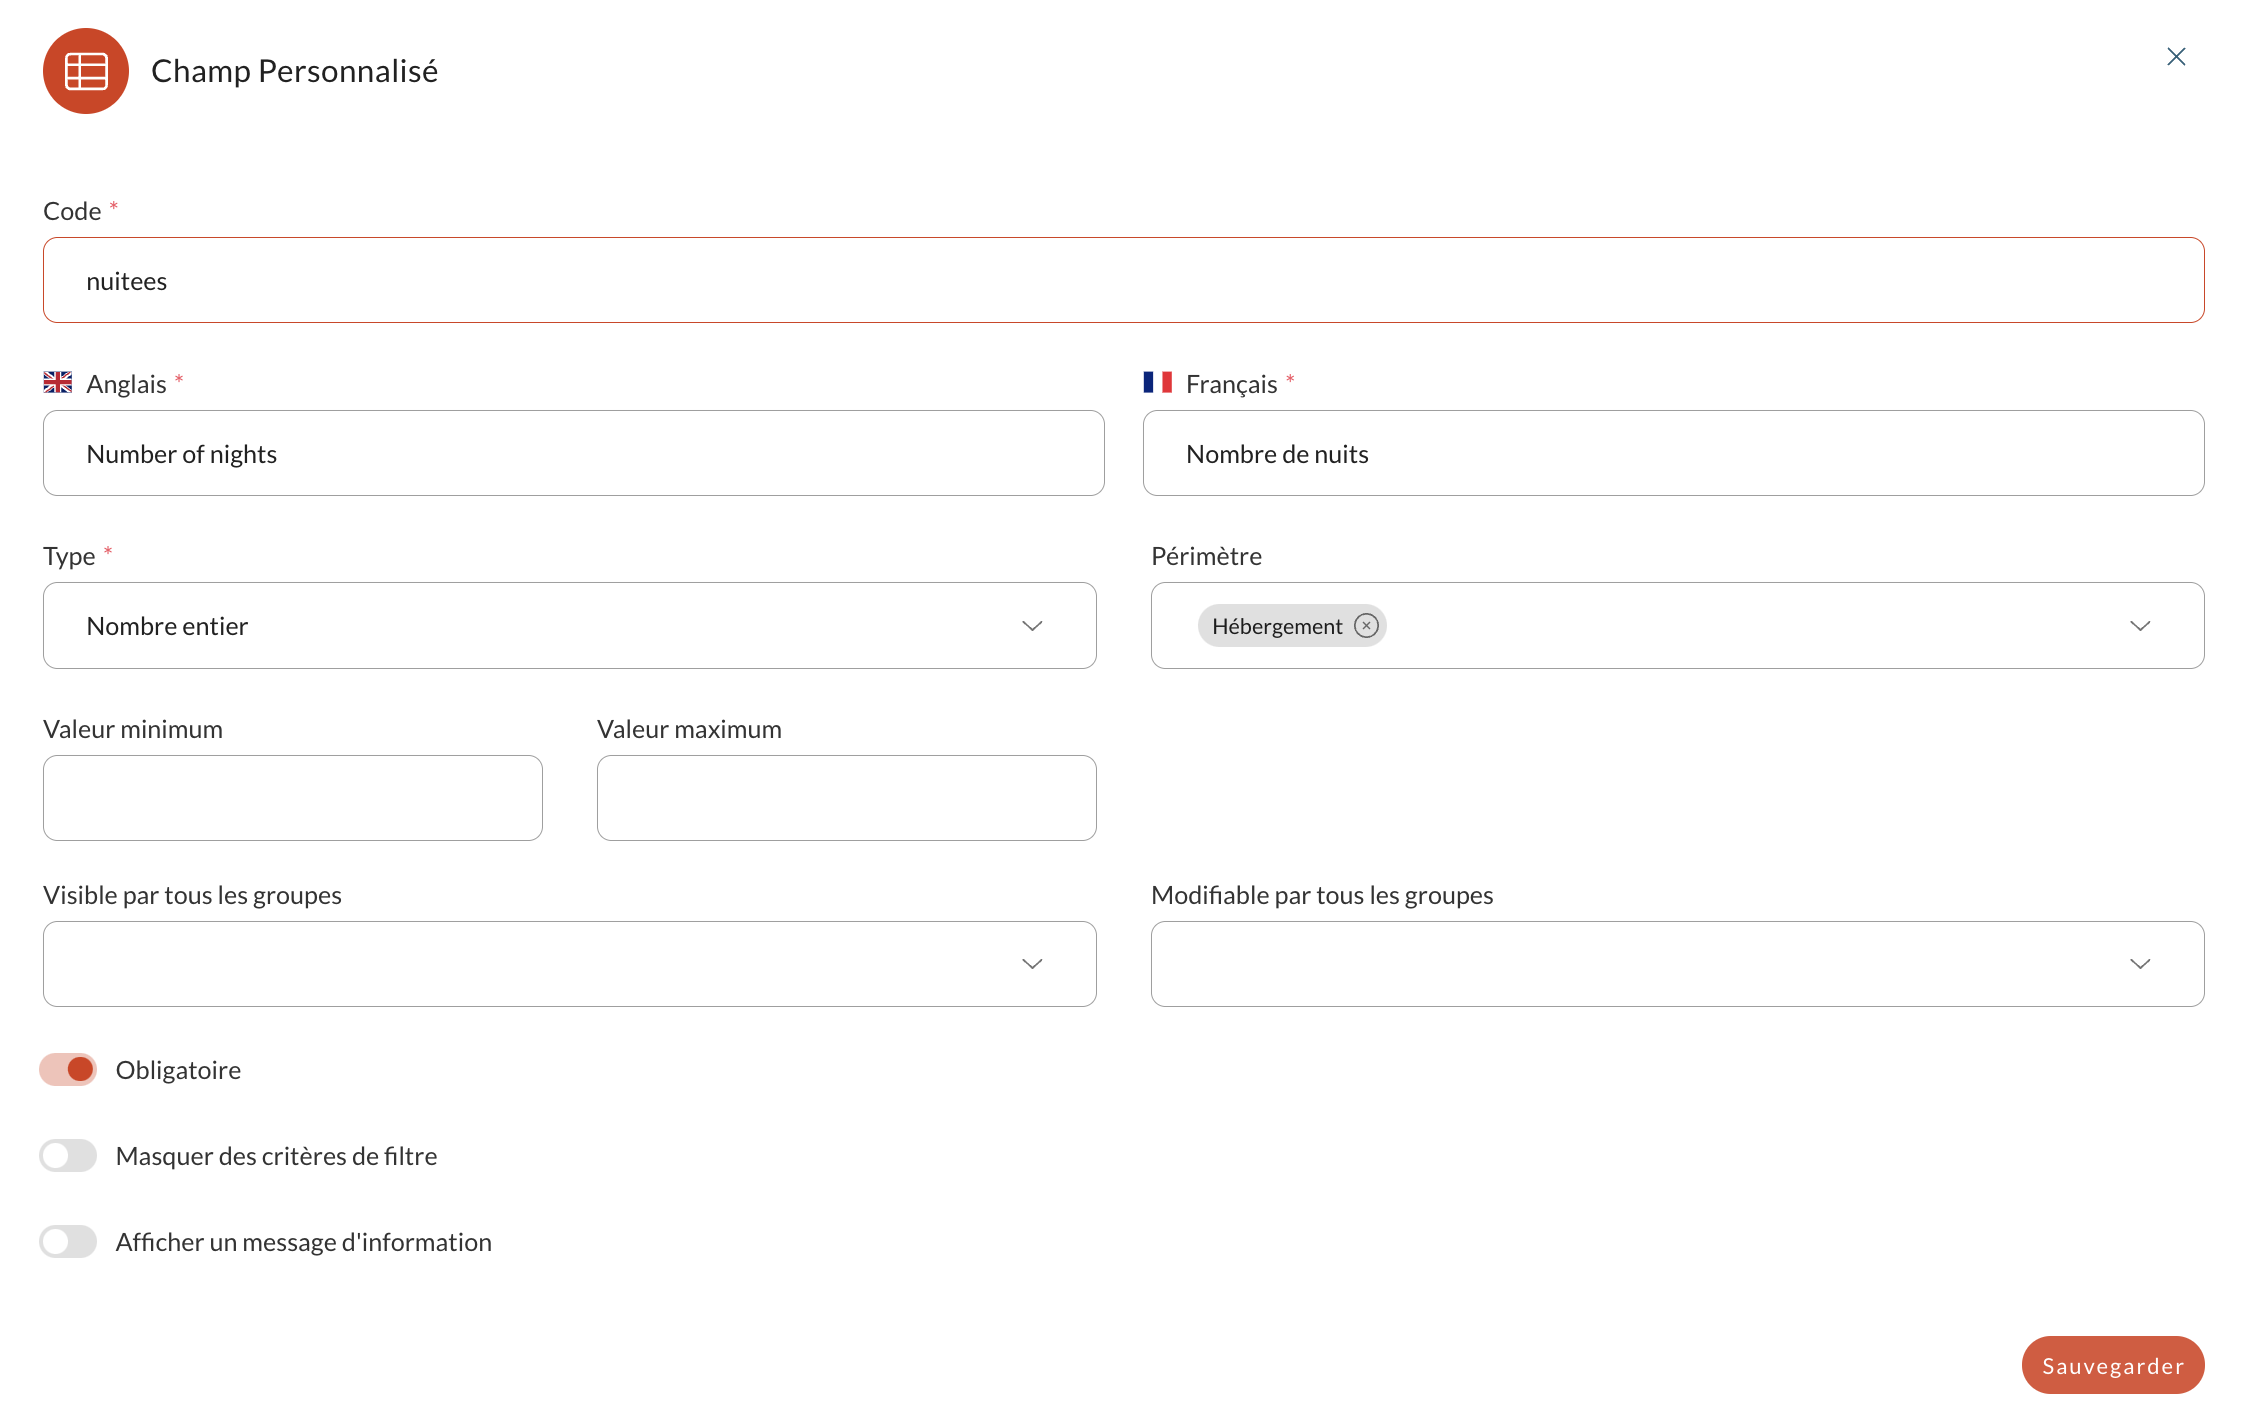The width and height of the screenshot is (2248, 1424).
Task: Enable Masquer des critères de filtre toggle
Action: click(x=67, y=1155)
